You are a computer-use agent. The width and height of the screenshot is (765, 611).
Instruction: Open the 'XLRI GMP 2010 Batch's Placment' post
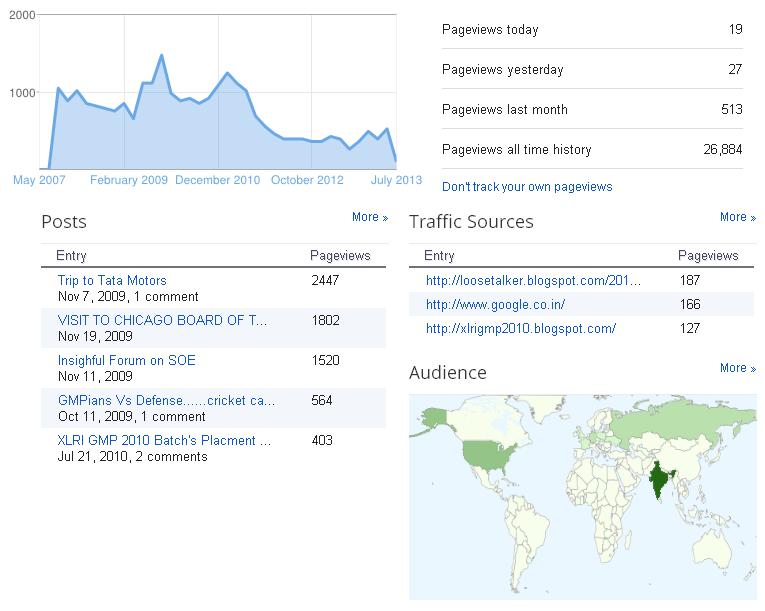(164, 440)
